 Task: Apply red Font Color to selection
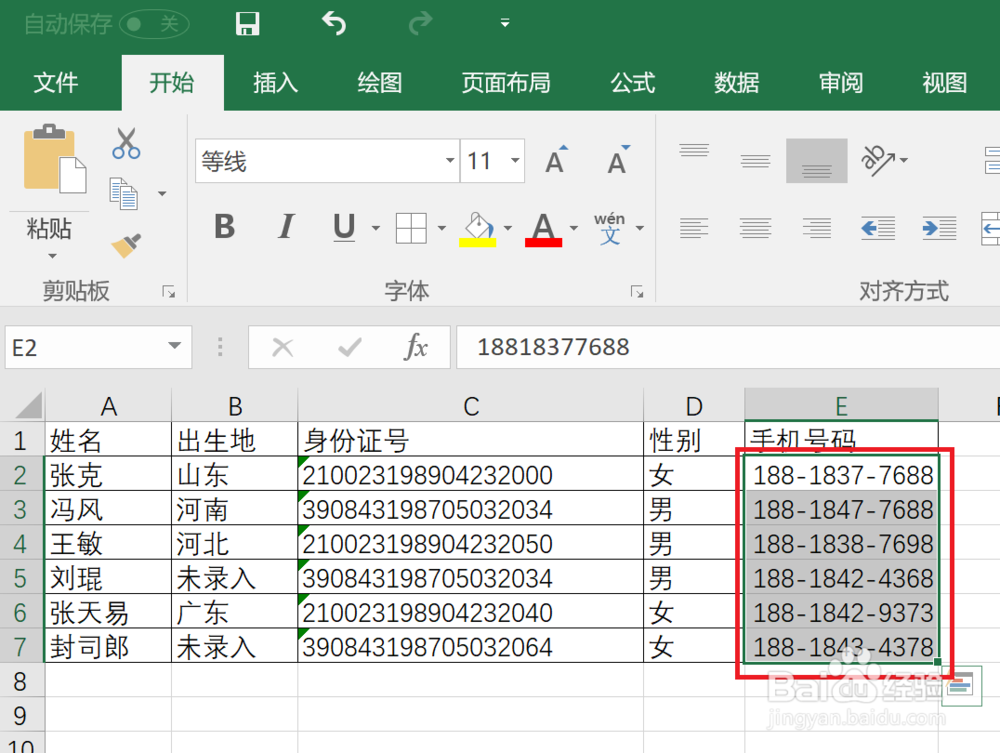[543, 227]
